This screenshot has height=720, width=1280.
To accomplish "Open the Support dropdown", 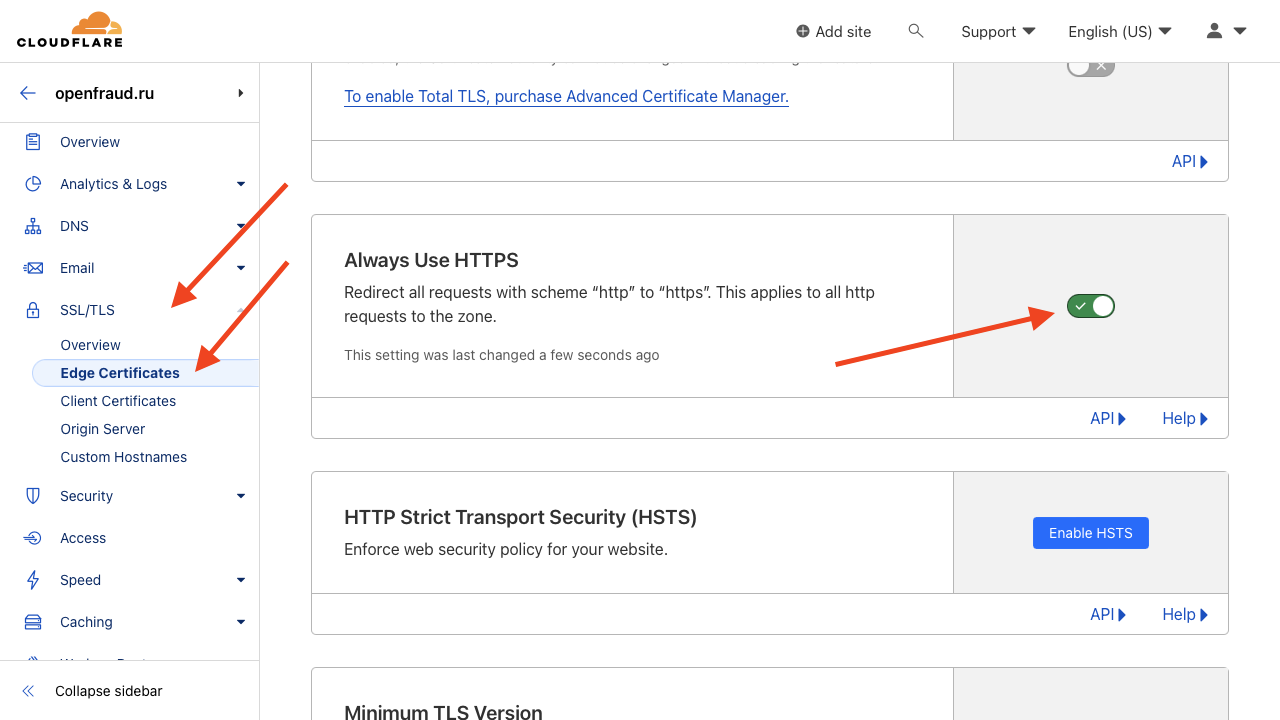I will pos(998,31).
